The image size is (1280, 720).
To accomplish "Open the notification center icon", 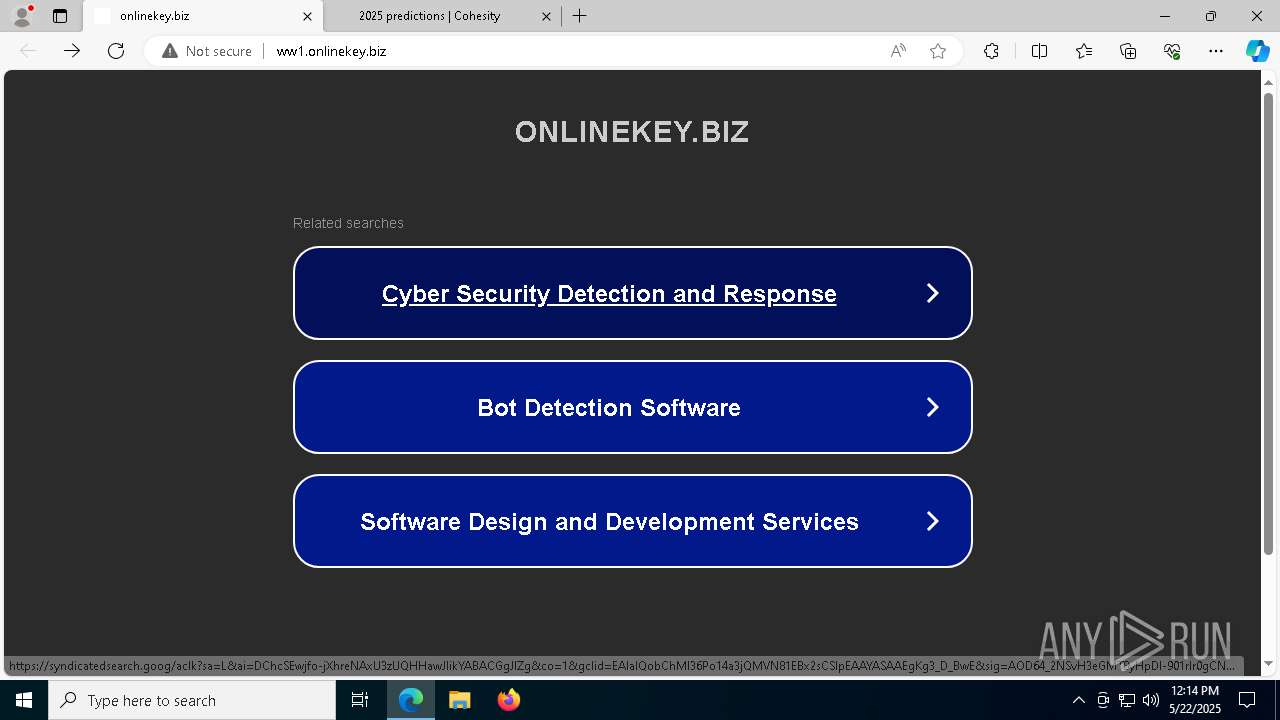I will tap(1247, 700).
